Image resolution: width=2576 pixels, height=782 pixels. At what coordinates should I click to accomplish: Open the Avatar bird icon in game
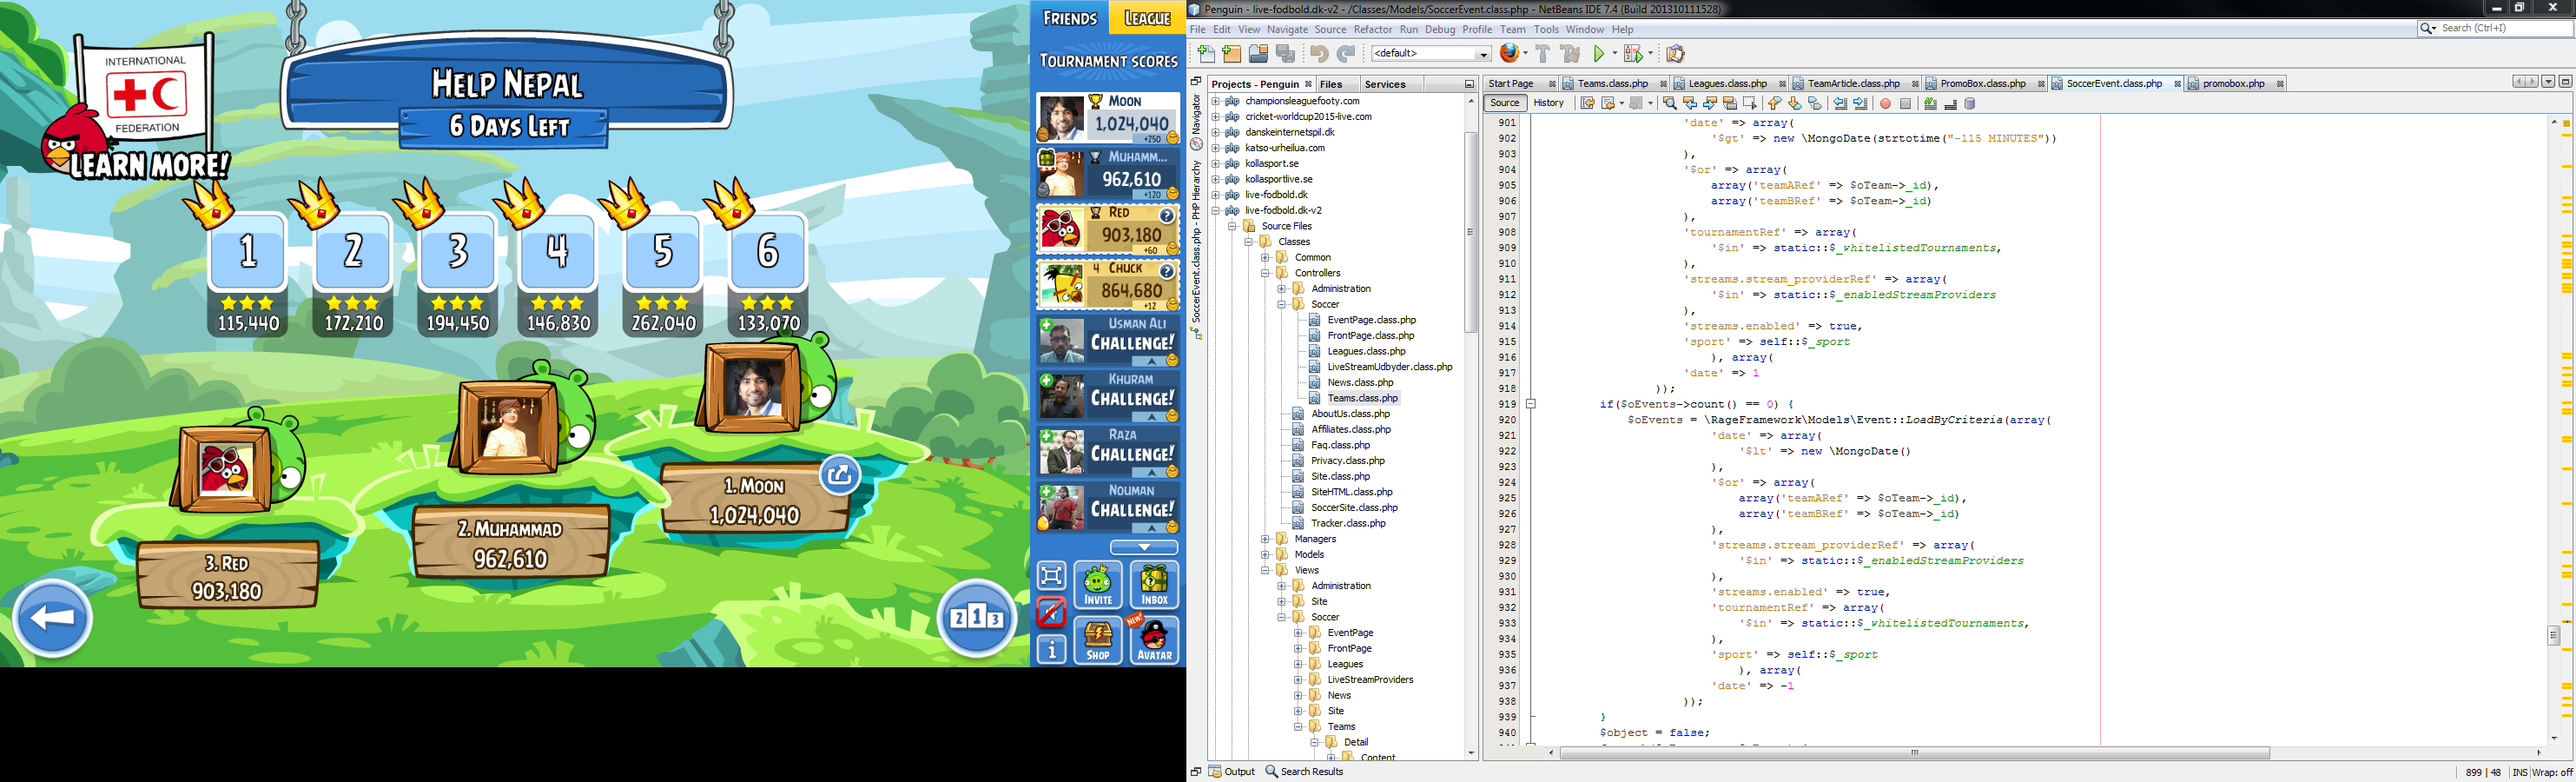pos(1155,640)
